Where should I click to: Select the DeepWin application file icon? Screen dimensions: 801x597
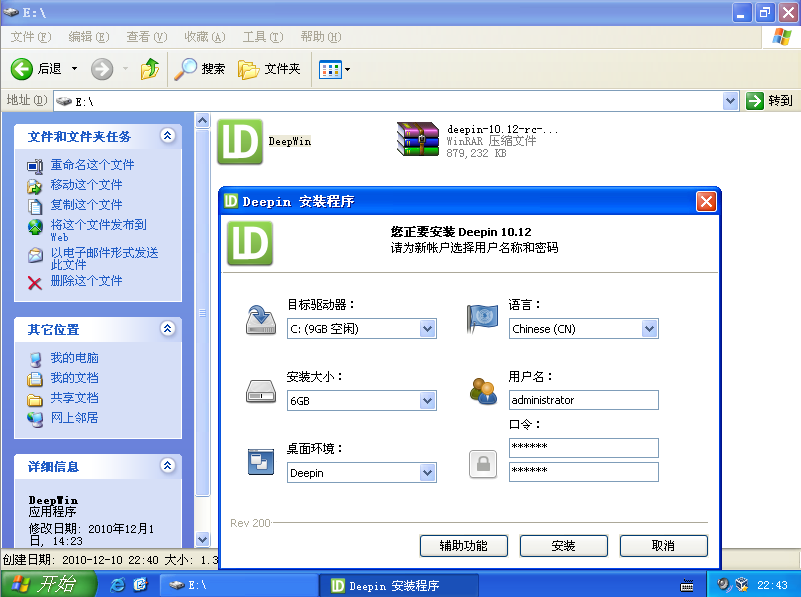point(240,141)
